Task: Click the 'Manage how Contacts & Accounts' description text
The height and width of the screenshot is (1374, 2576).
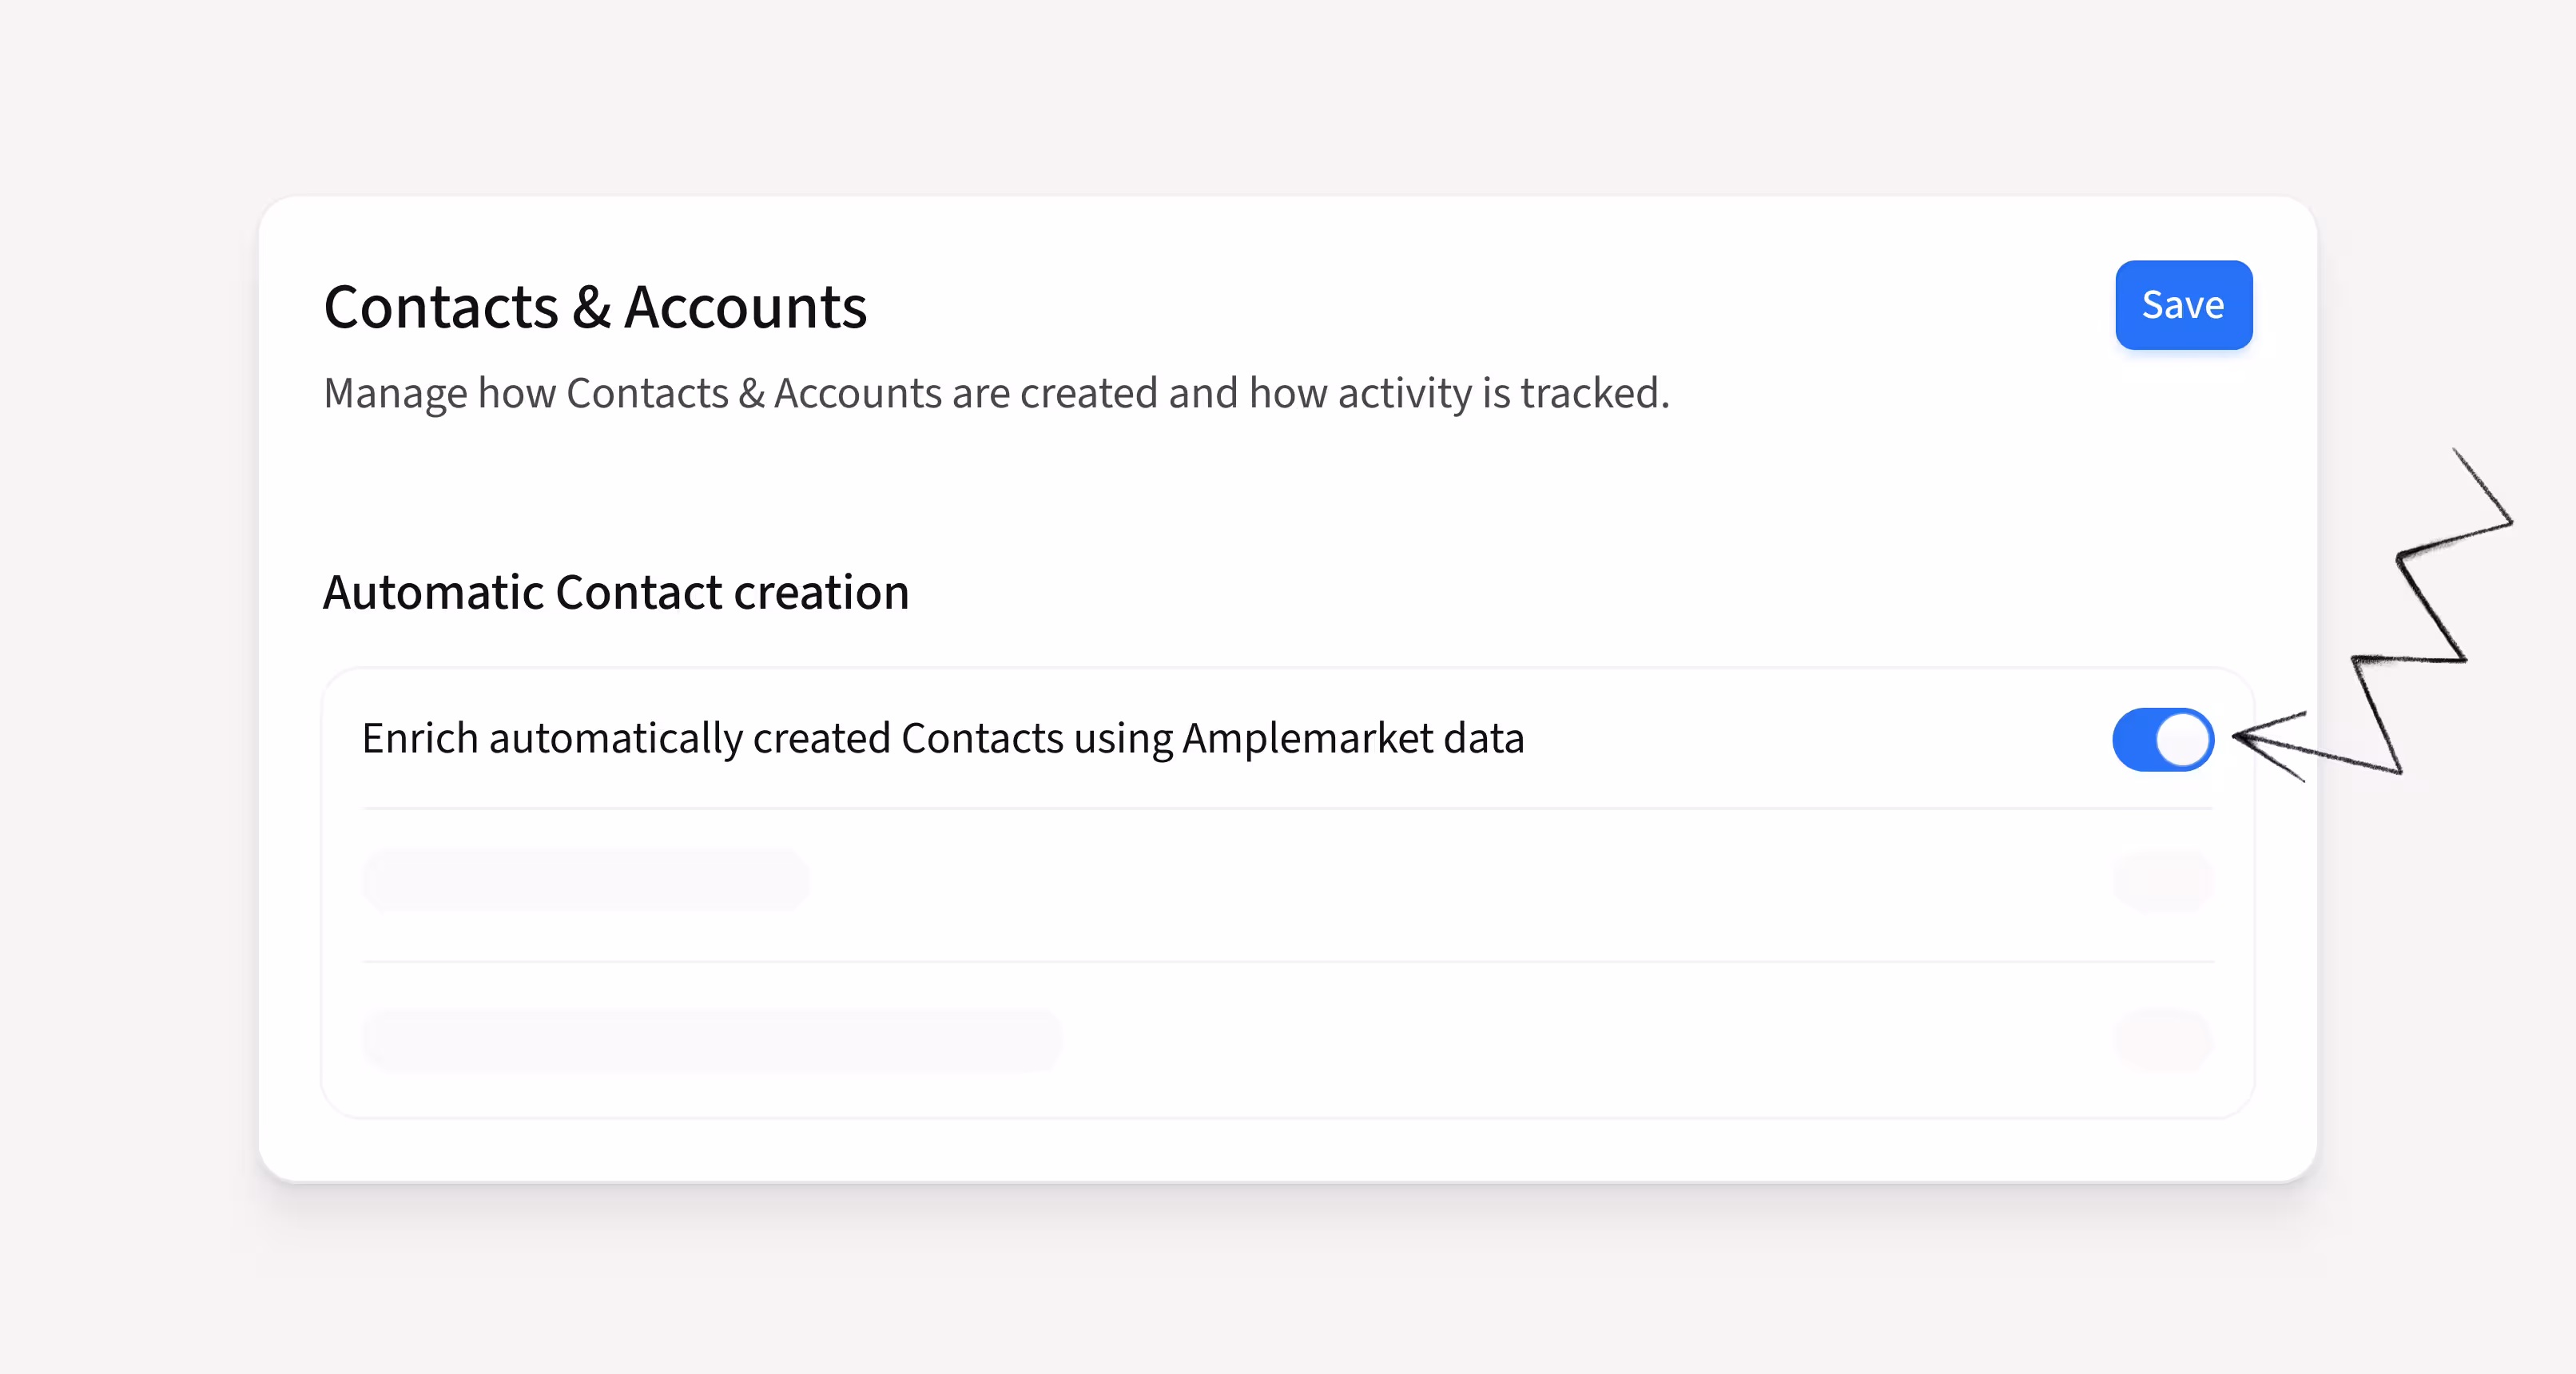Action: [x=996, y=393]
